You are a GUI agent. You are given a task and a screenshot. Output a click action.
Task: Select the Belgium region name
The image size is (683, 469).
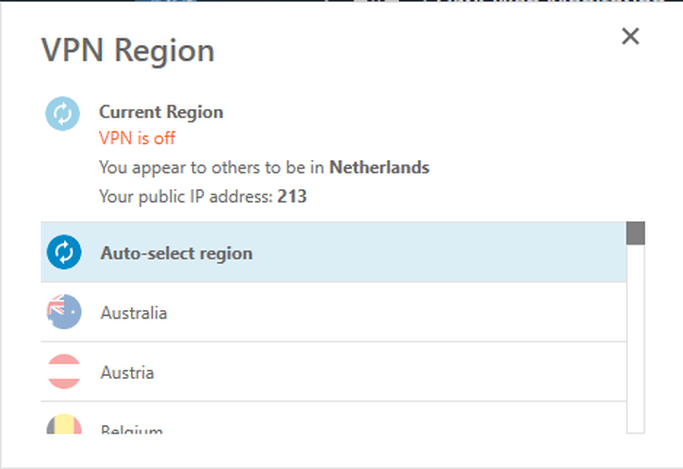[131, 429]
